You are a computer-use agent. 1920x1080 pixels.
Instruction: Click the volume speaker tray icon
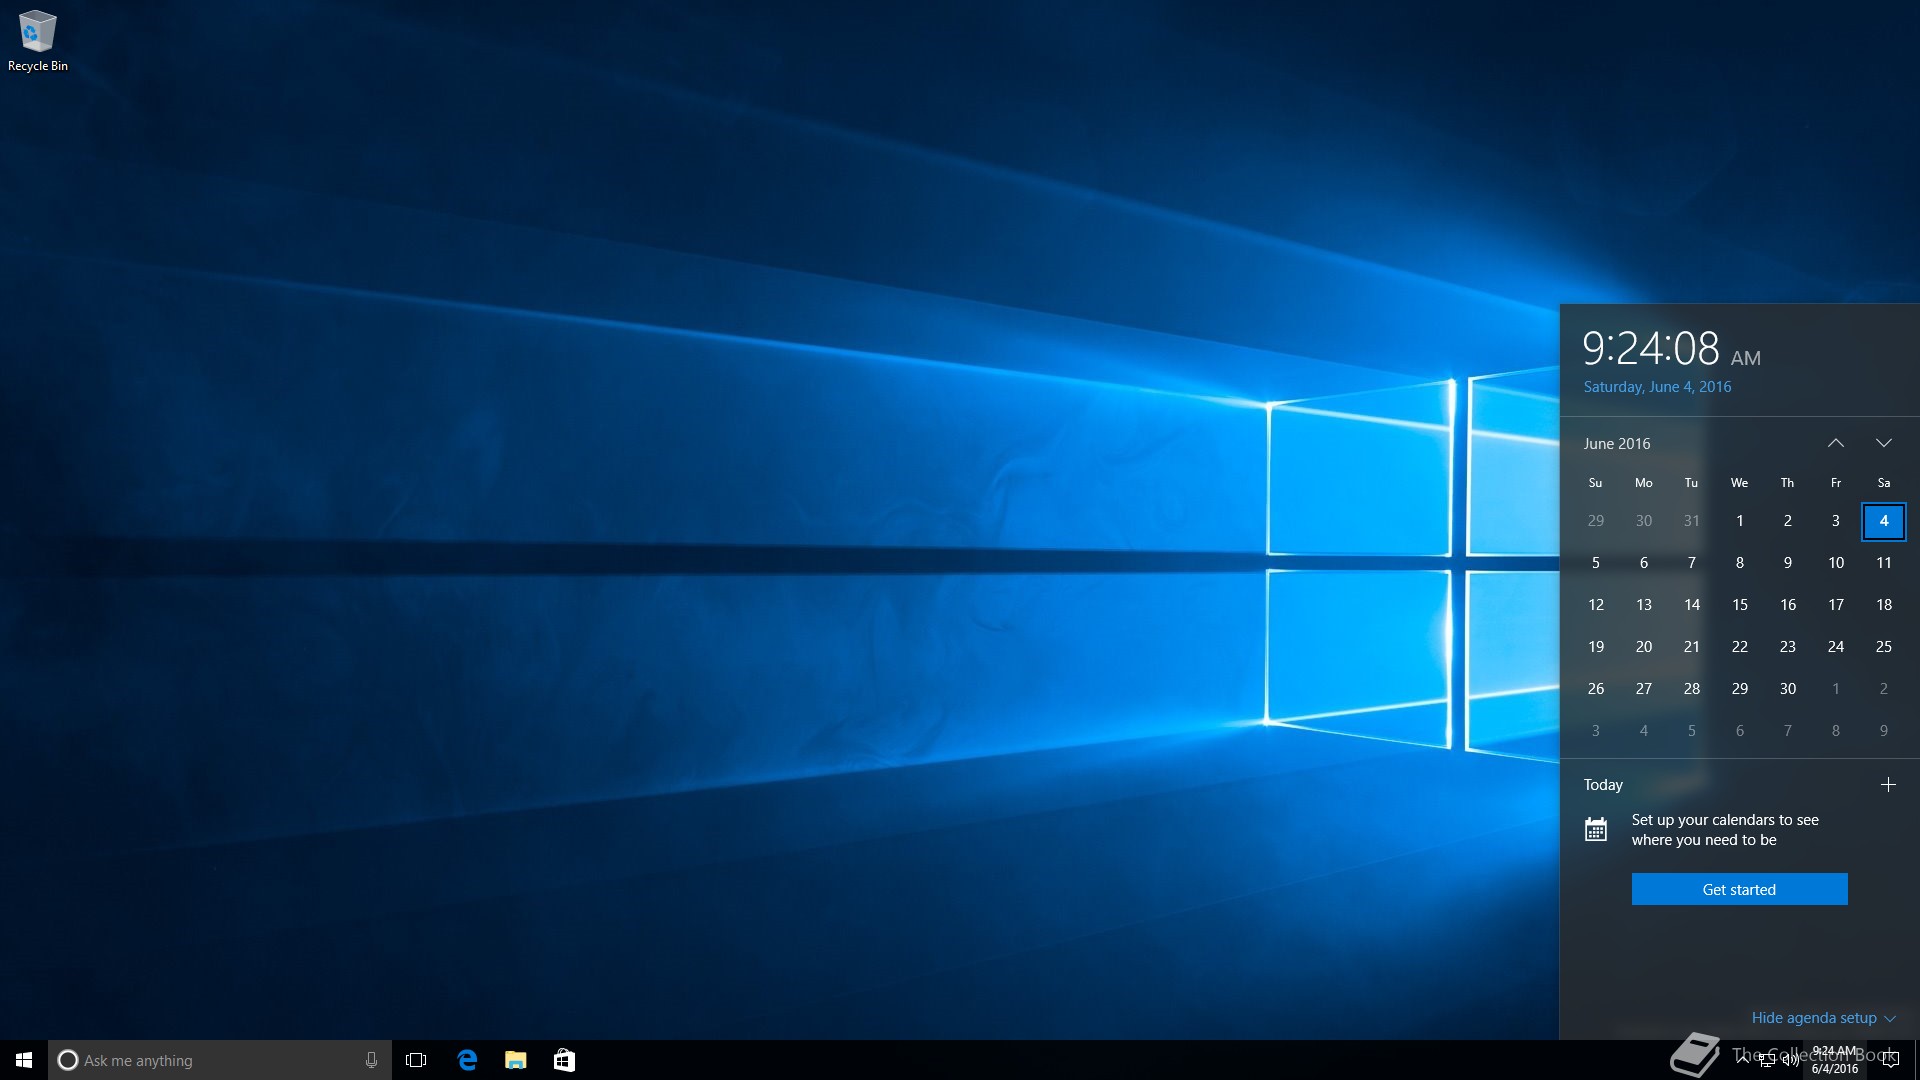pyautogui.click(x=1790, y=1060)
